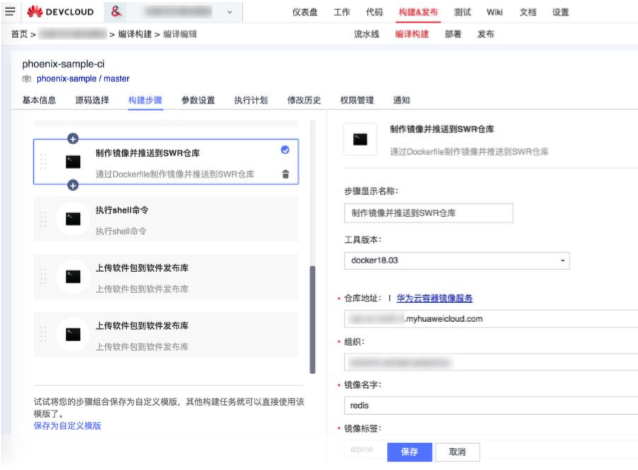Click the 组织 input field
The width and height of the screenshot is (638, 470).
491,362
